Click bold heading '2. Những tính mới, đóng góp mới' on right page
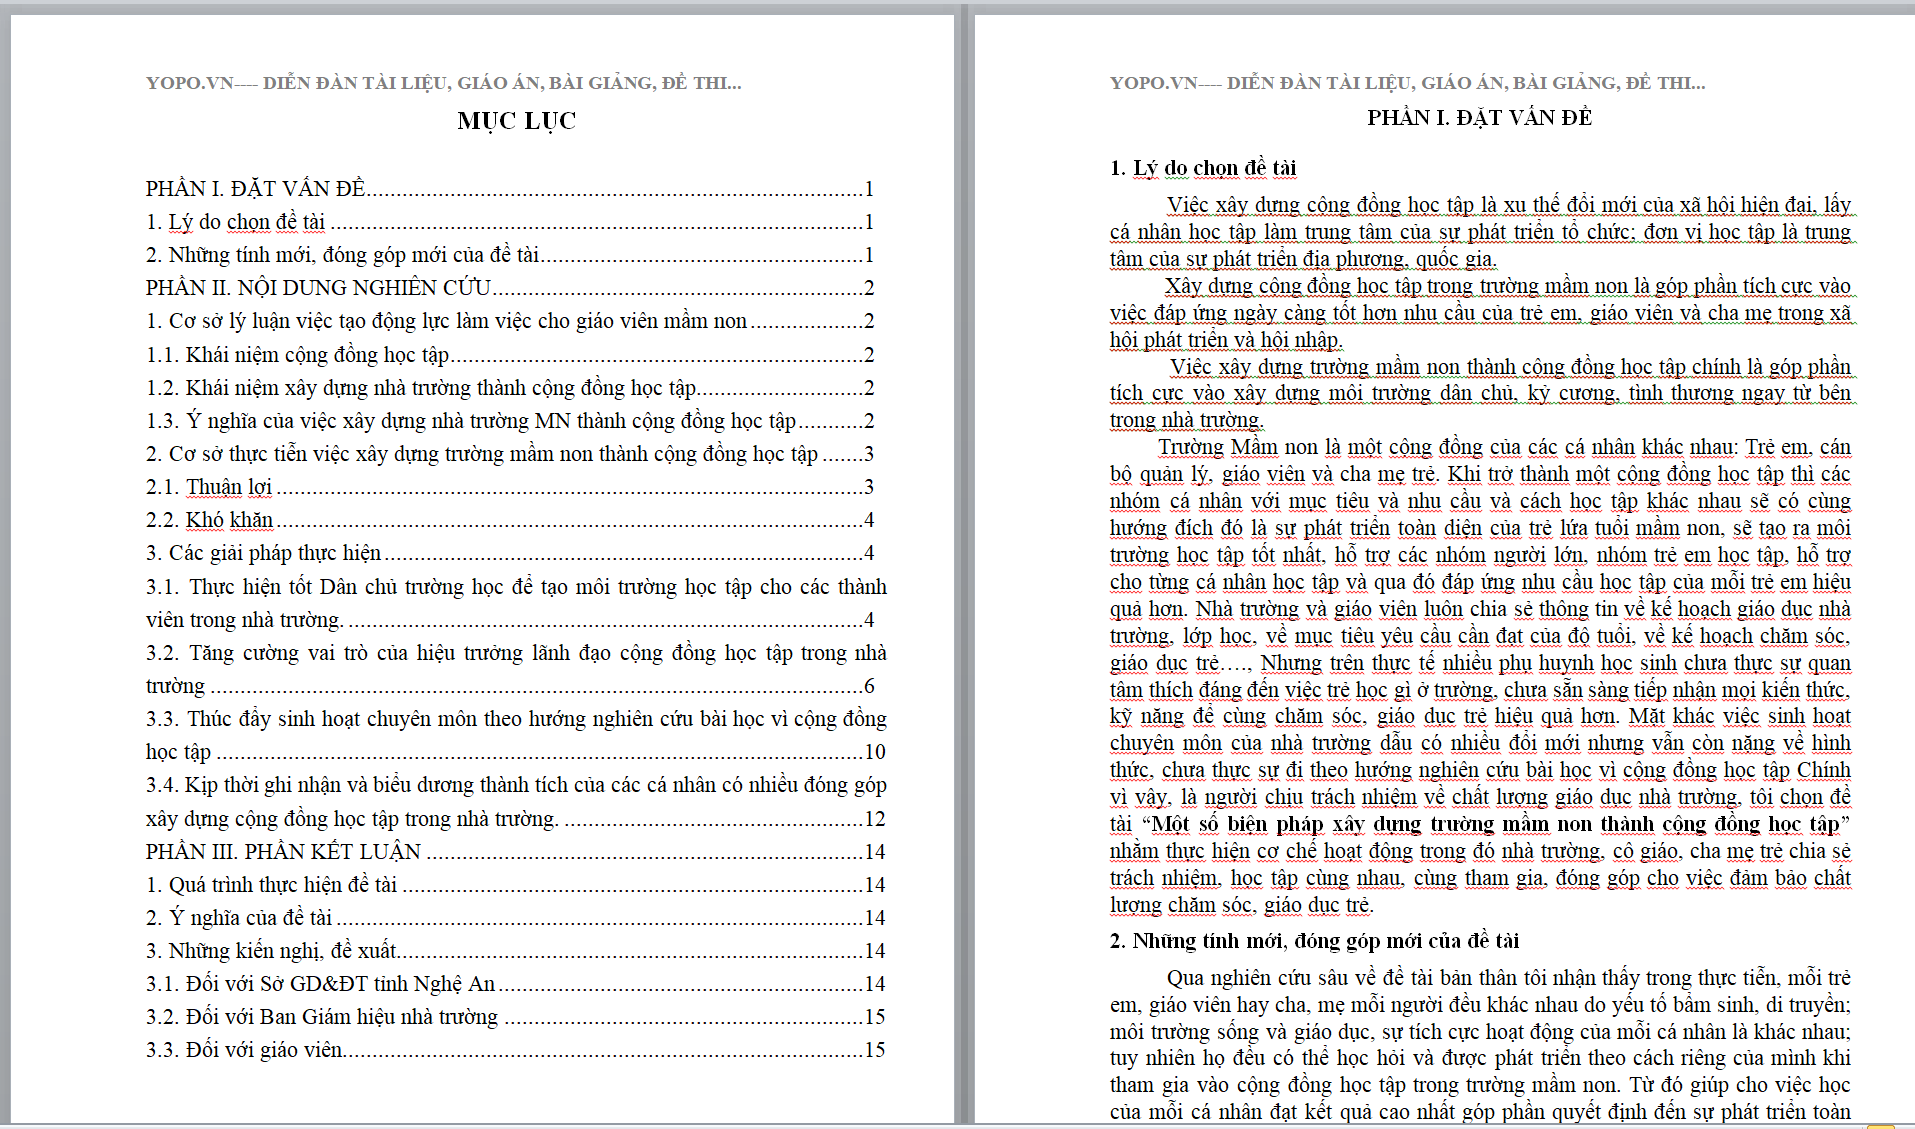1915x1129 pixels. tap(1315, 941)
